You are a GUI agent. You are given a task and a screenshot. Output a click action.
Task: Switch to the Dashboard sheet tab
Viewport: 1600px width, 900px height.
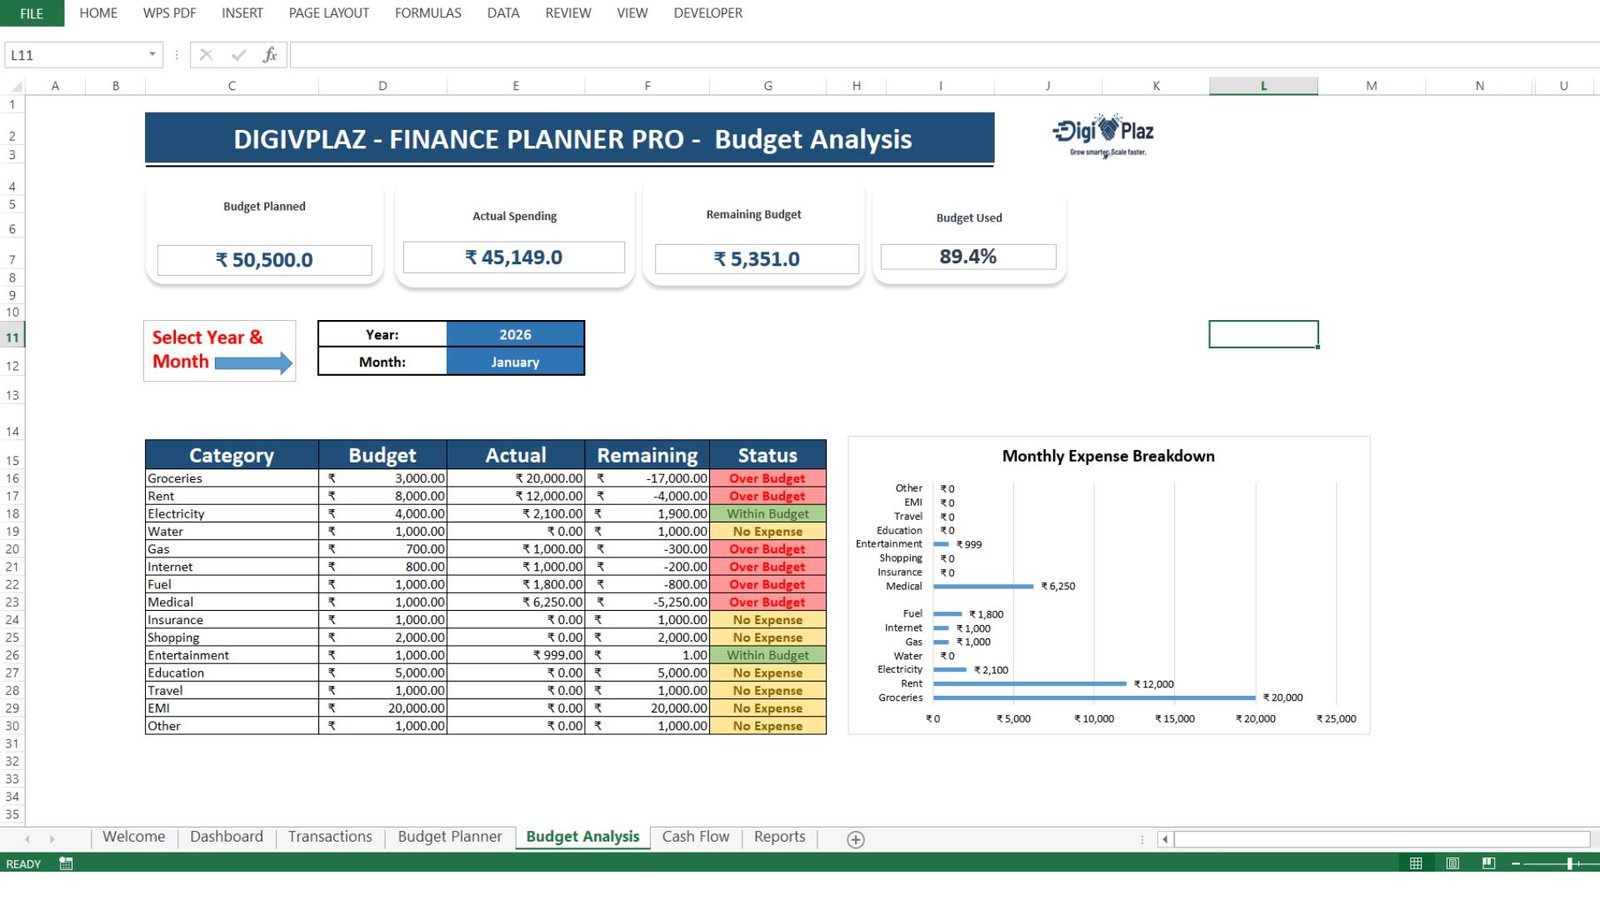(227, 837)
